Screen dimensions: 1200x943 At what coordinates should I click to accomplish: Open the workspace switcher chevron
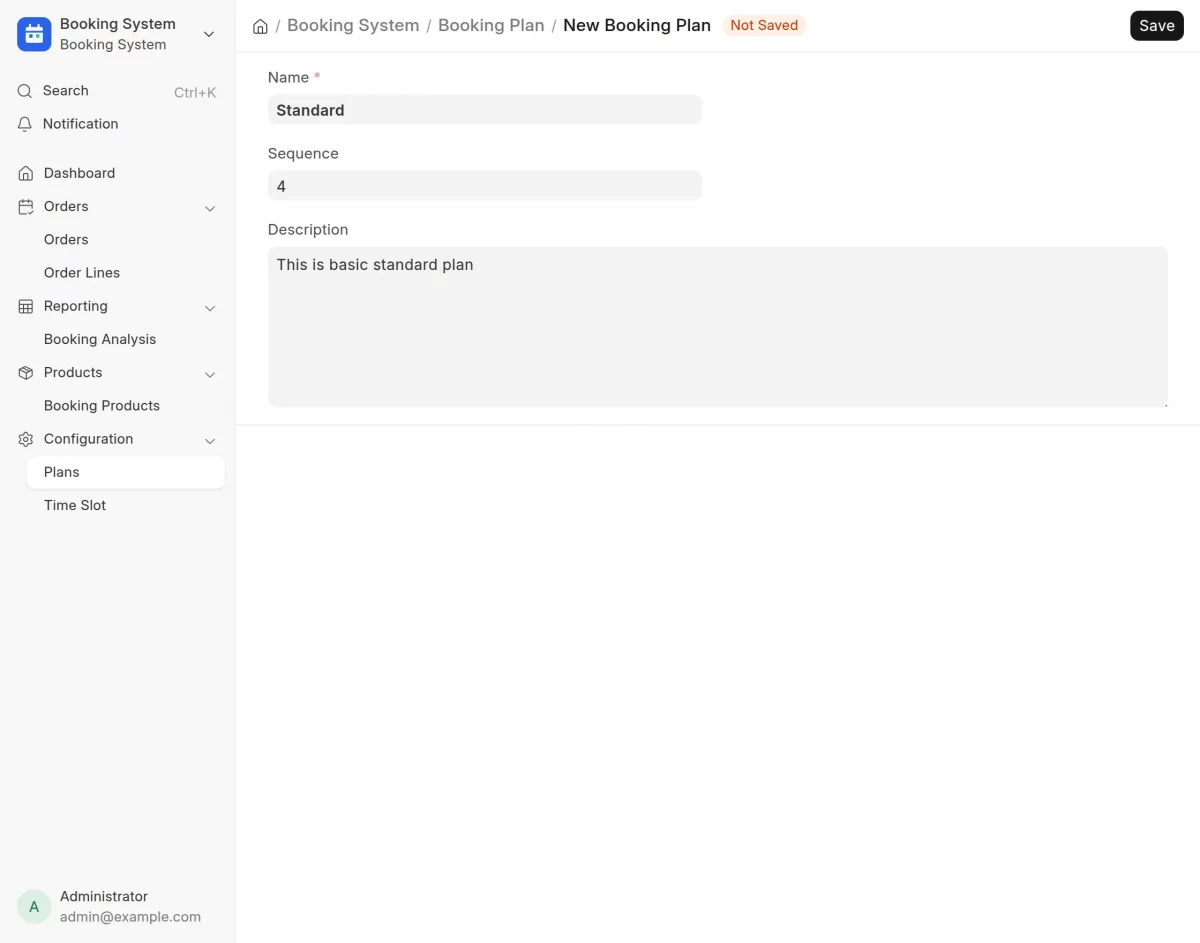[209, 34]
